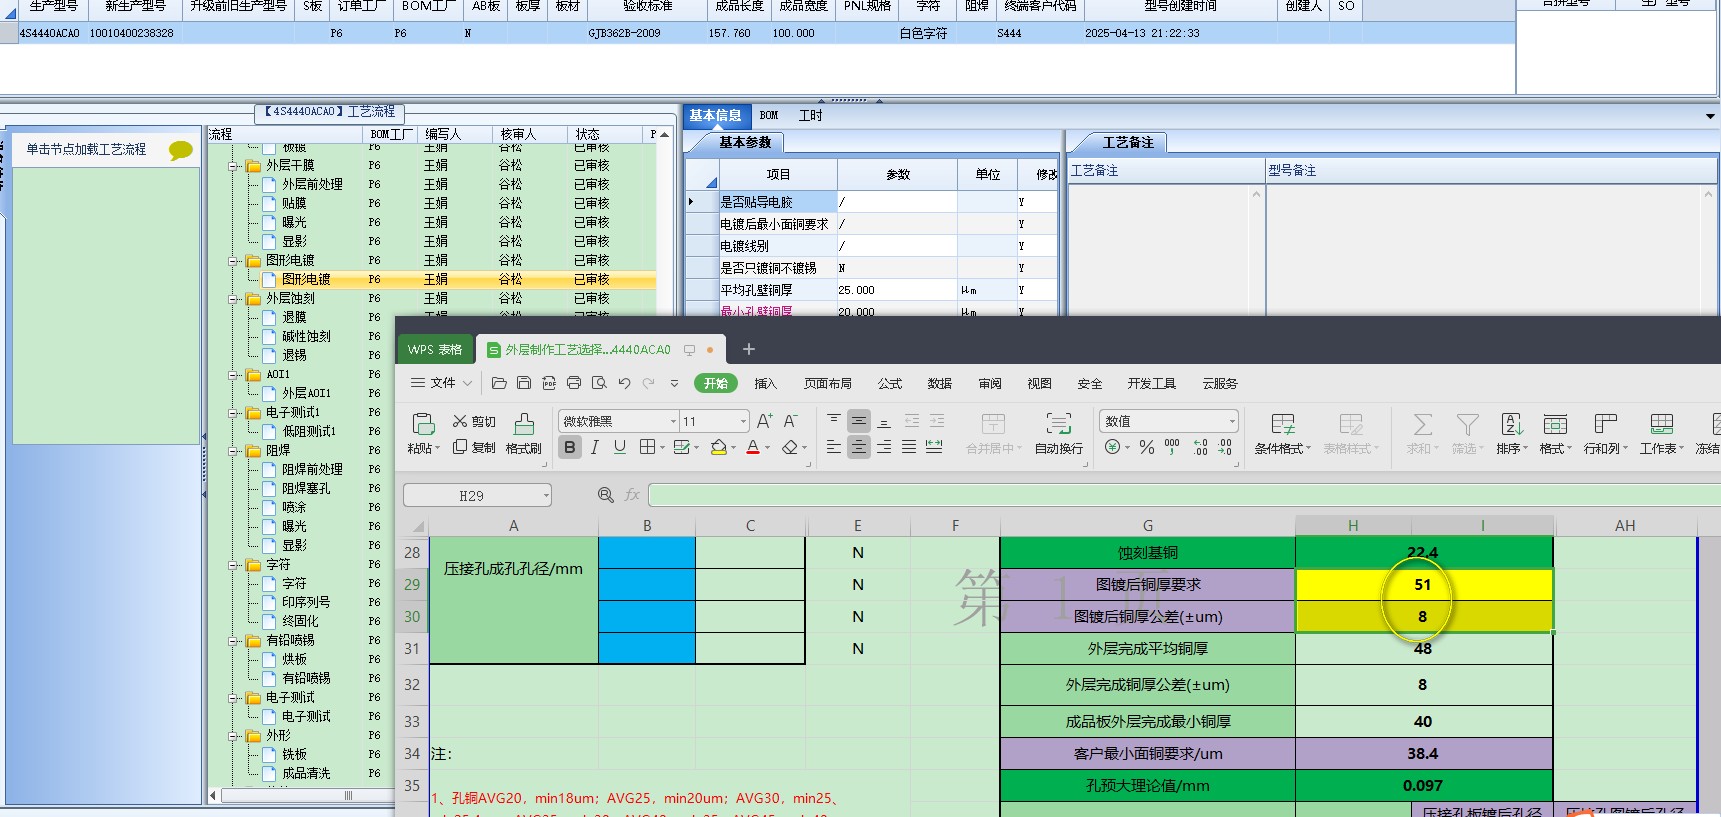Click increase decimal places icon
This screenshot has width=1721, height=817.
coord(1201,447)
